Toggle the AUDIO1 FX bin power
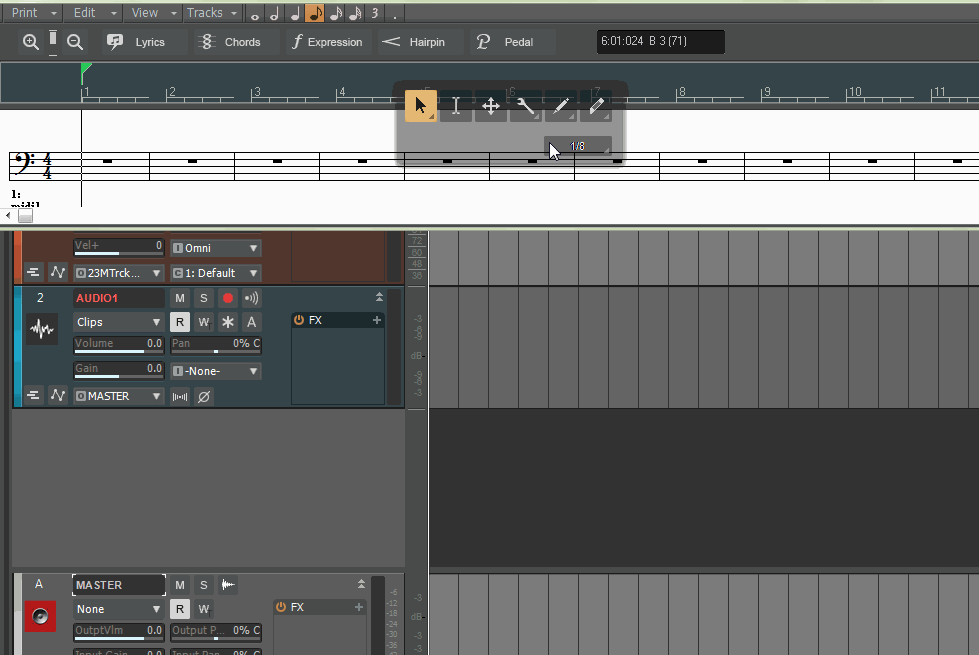The height and width of the screenshot is (655, 979). [x=299, y=320]
